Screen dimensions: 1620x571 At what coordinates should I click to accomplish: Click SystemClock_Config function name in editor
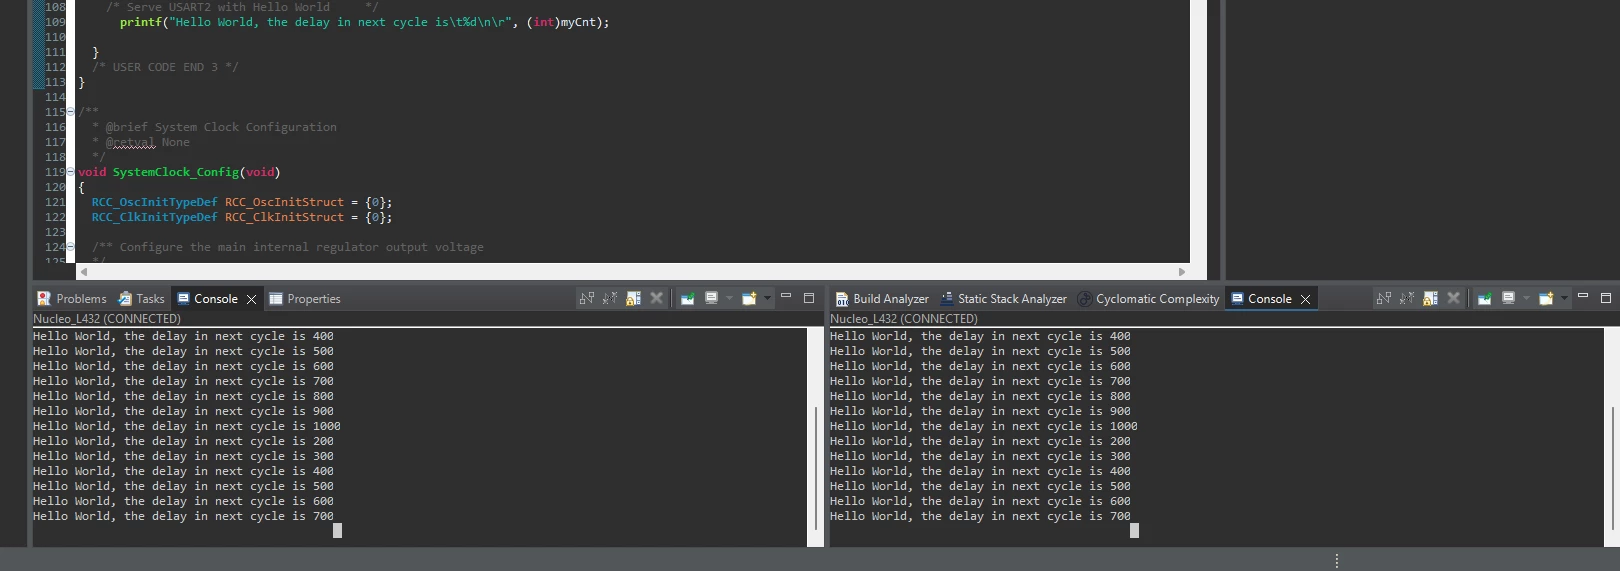(x=176, y=172)
